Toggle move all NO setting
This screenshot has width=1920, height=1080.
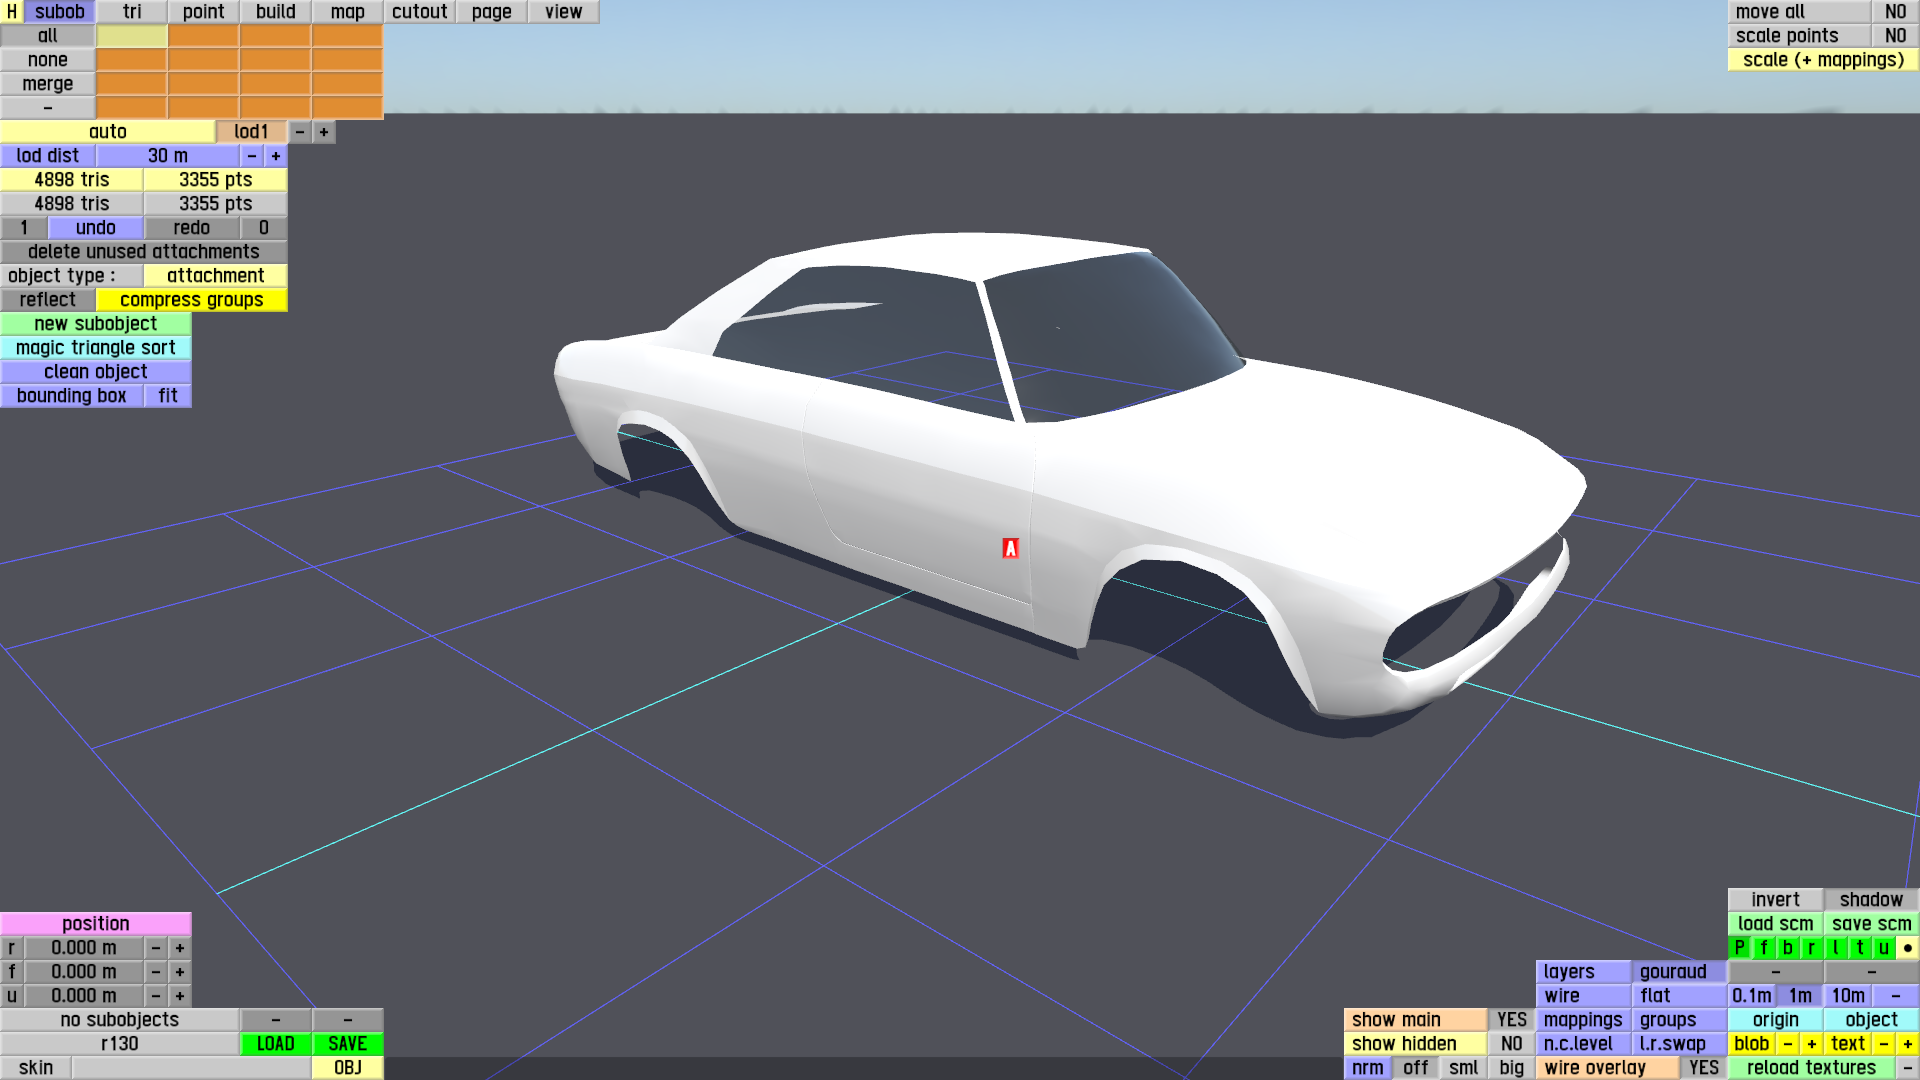pos(1895,12)
